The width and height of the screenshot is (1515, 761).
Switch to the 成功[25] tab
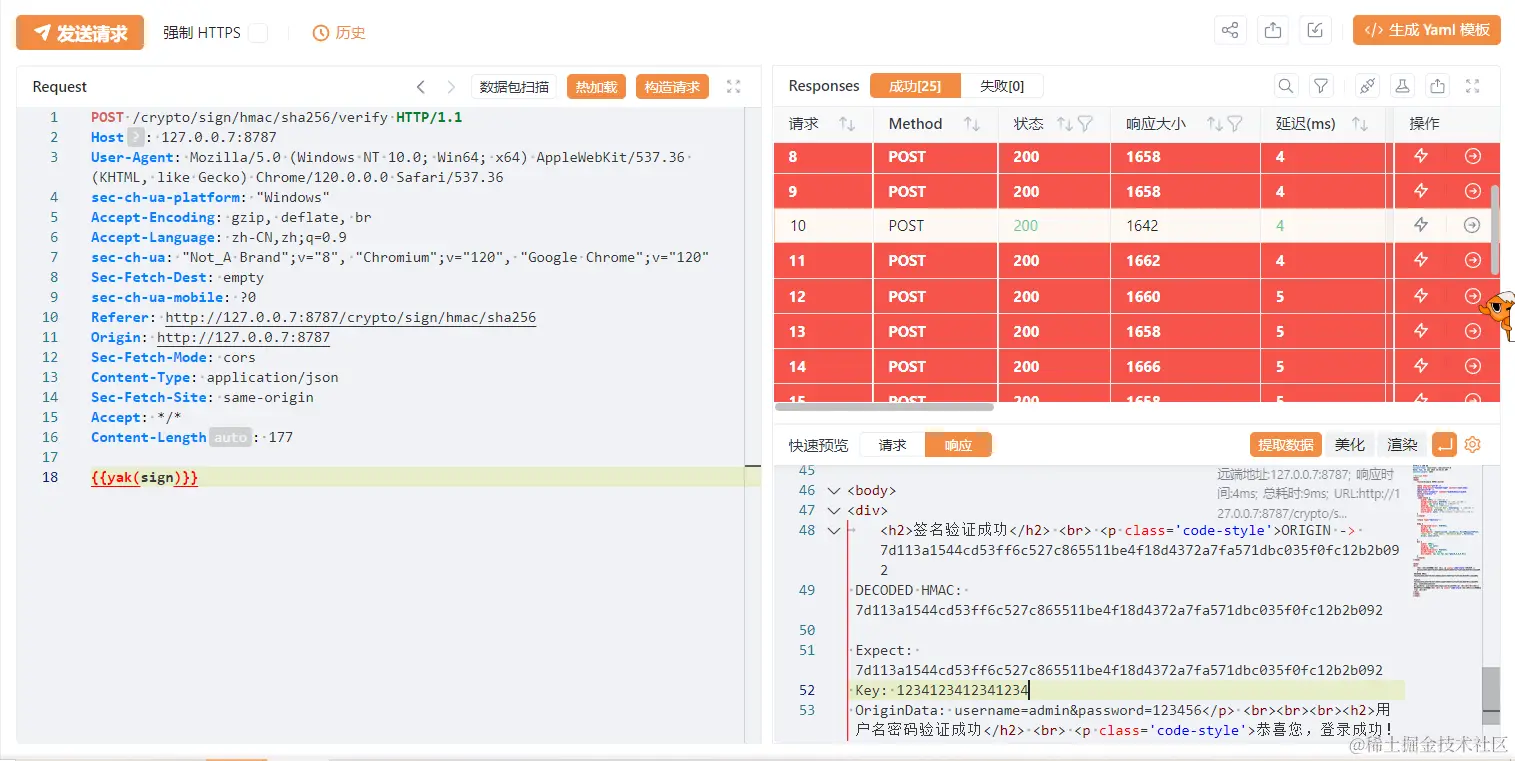click(x=915, y=86)
